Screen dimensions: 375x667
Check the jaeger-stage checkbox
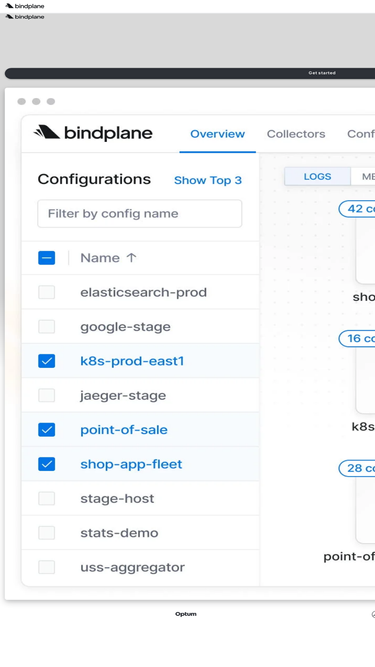46,395
